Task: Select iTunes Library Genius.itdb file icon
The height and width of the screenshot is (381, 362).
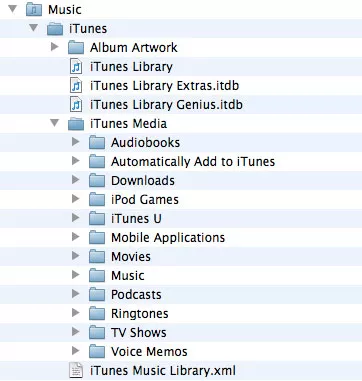Action: point(76,105)
